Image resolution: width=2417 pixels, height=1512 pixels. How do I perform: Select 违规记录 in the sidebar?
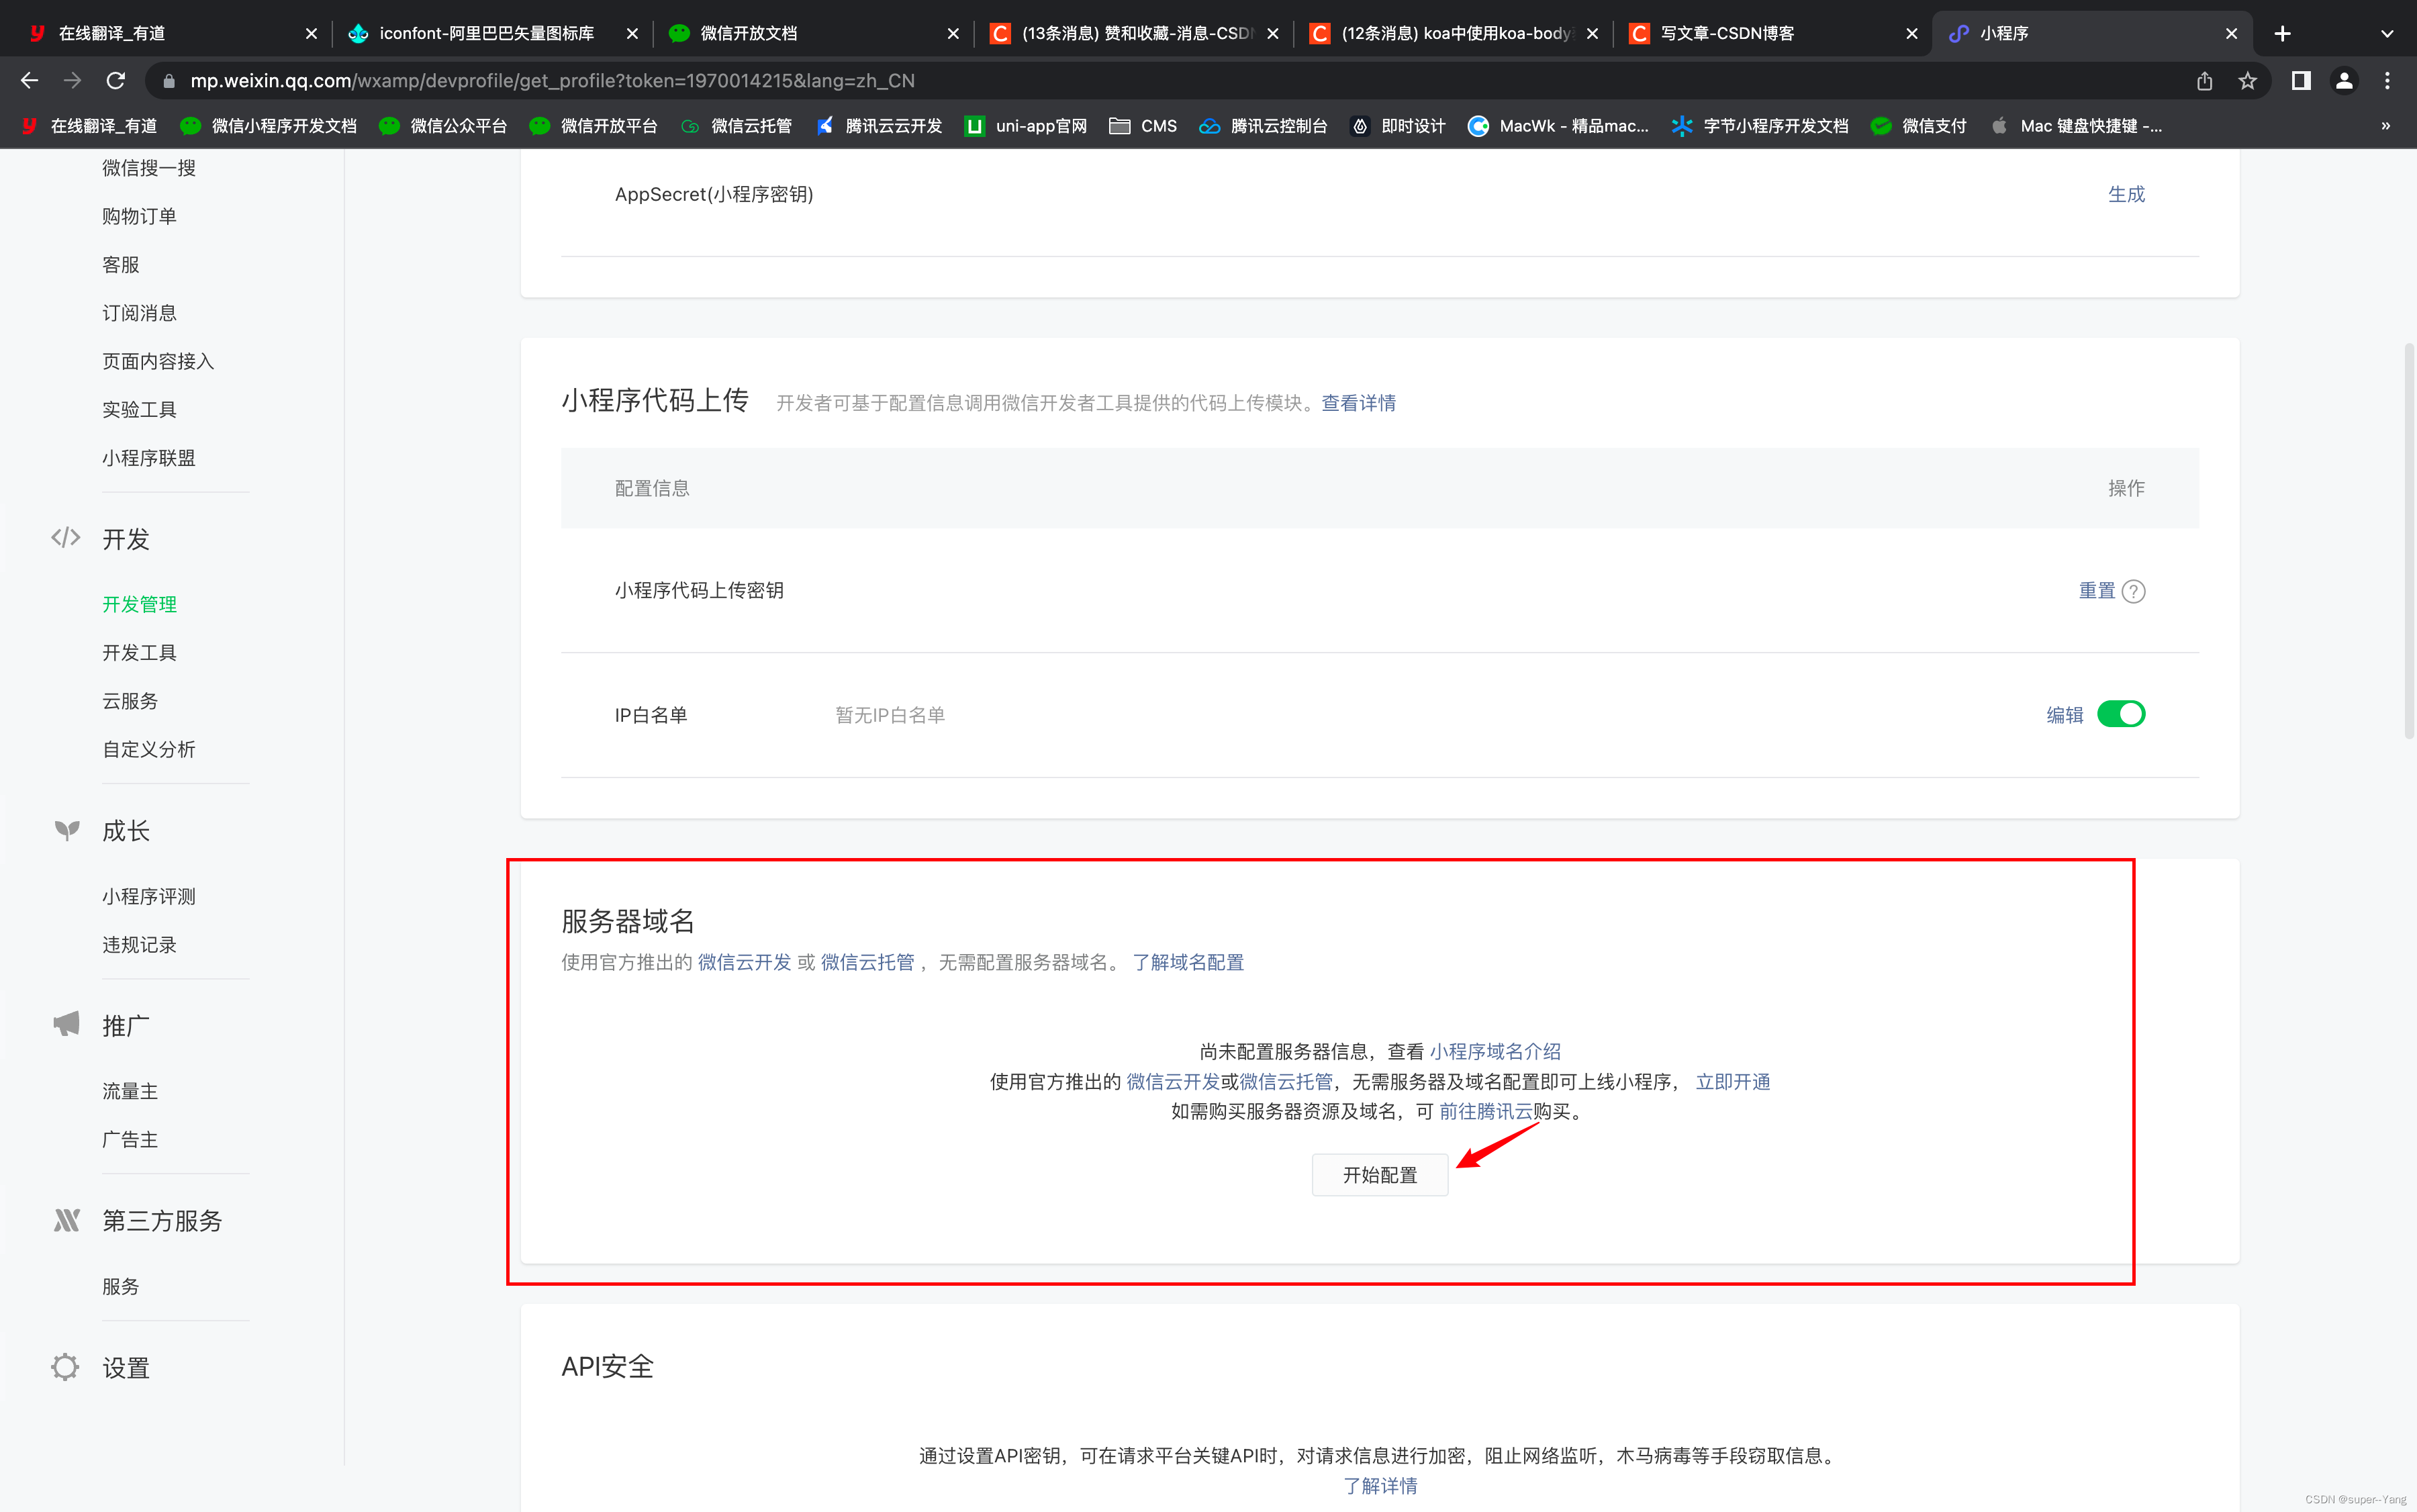(139, 945)
